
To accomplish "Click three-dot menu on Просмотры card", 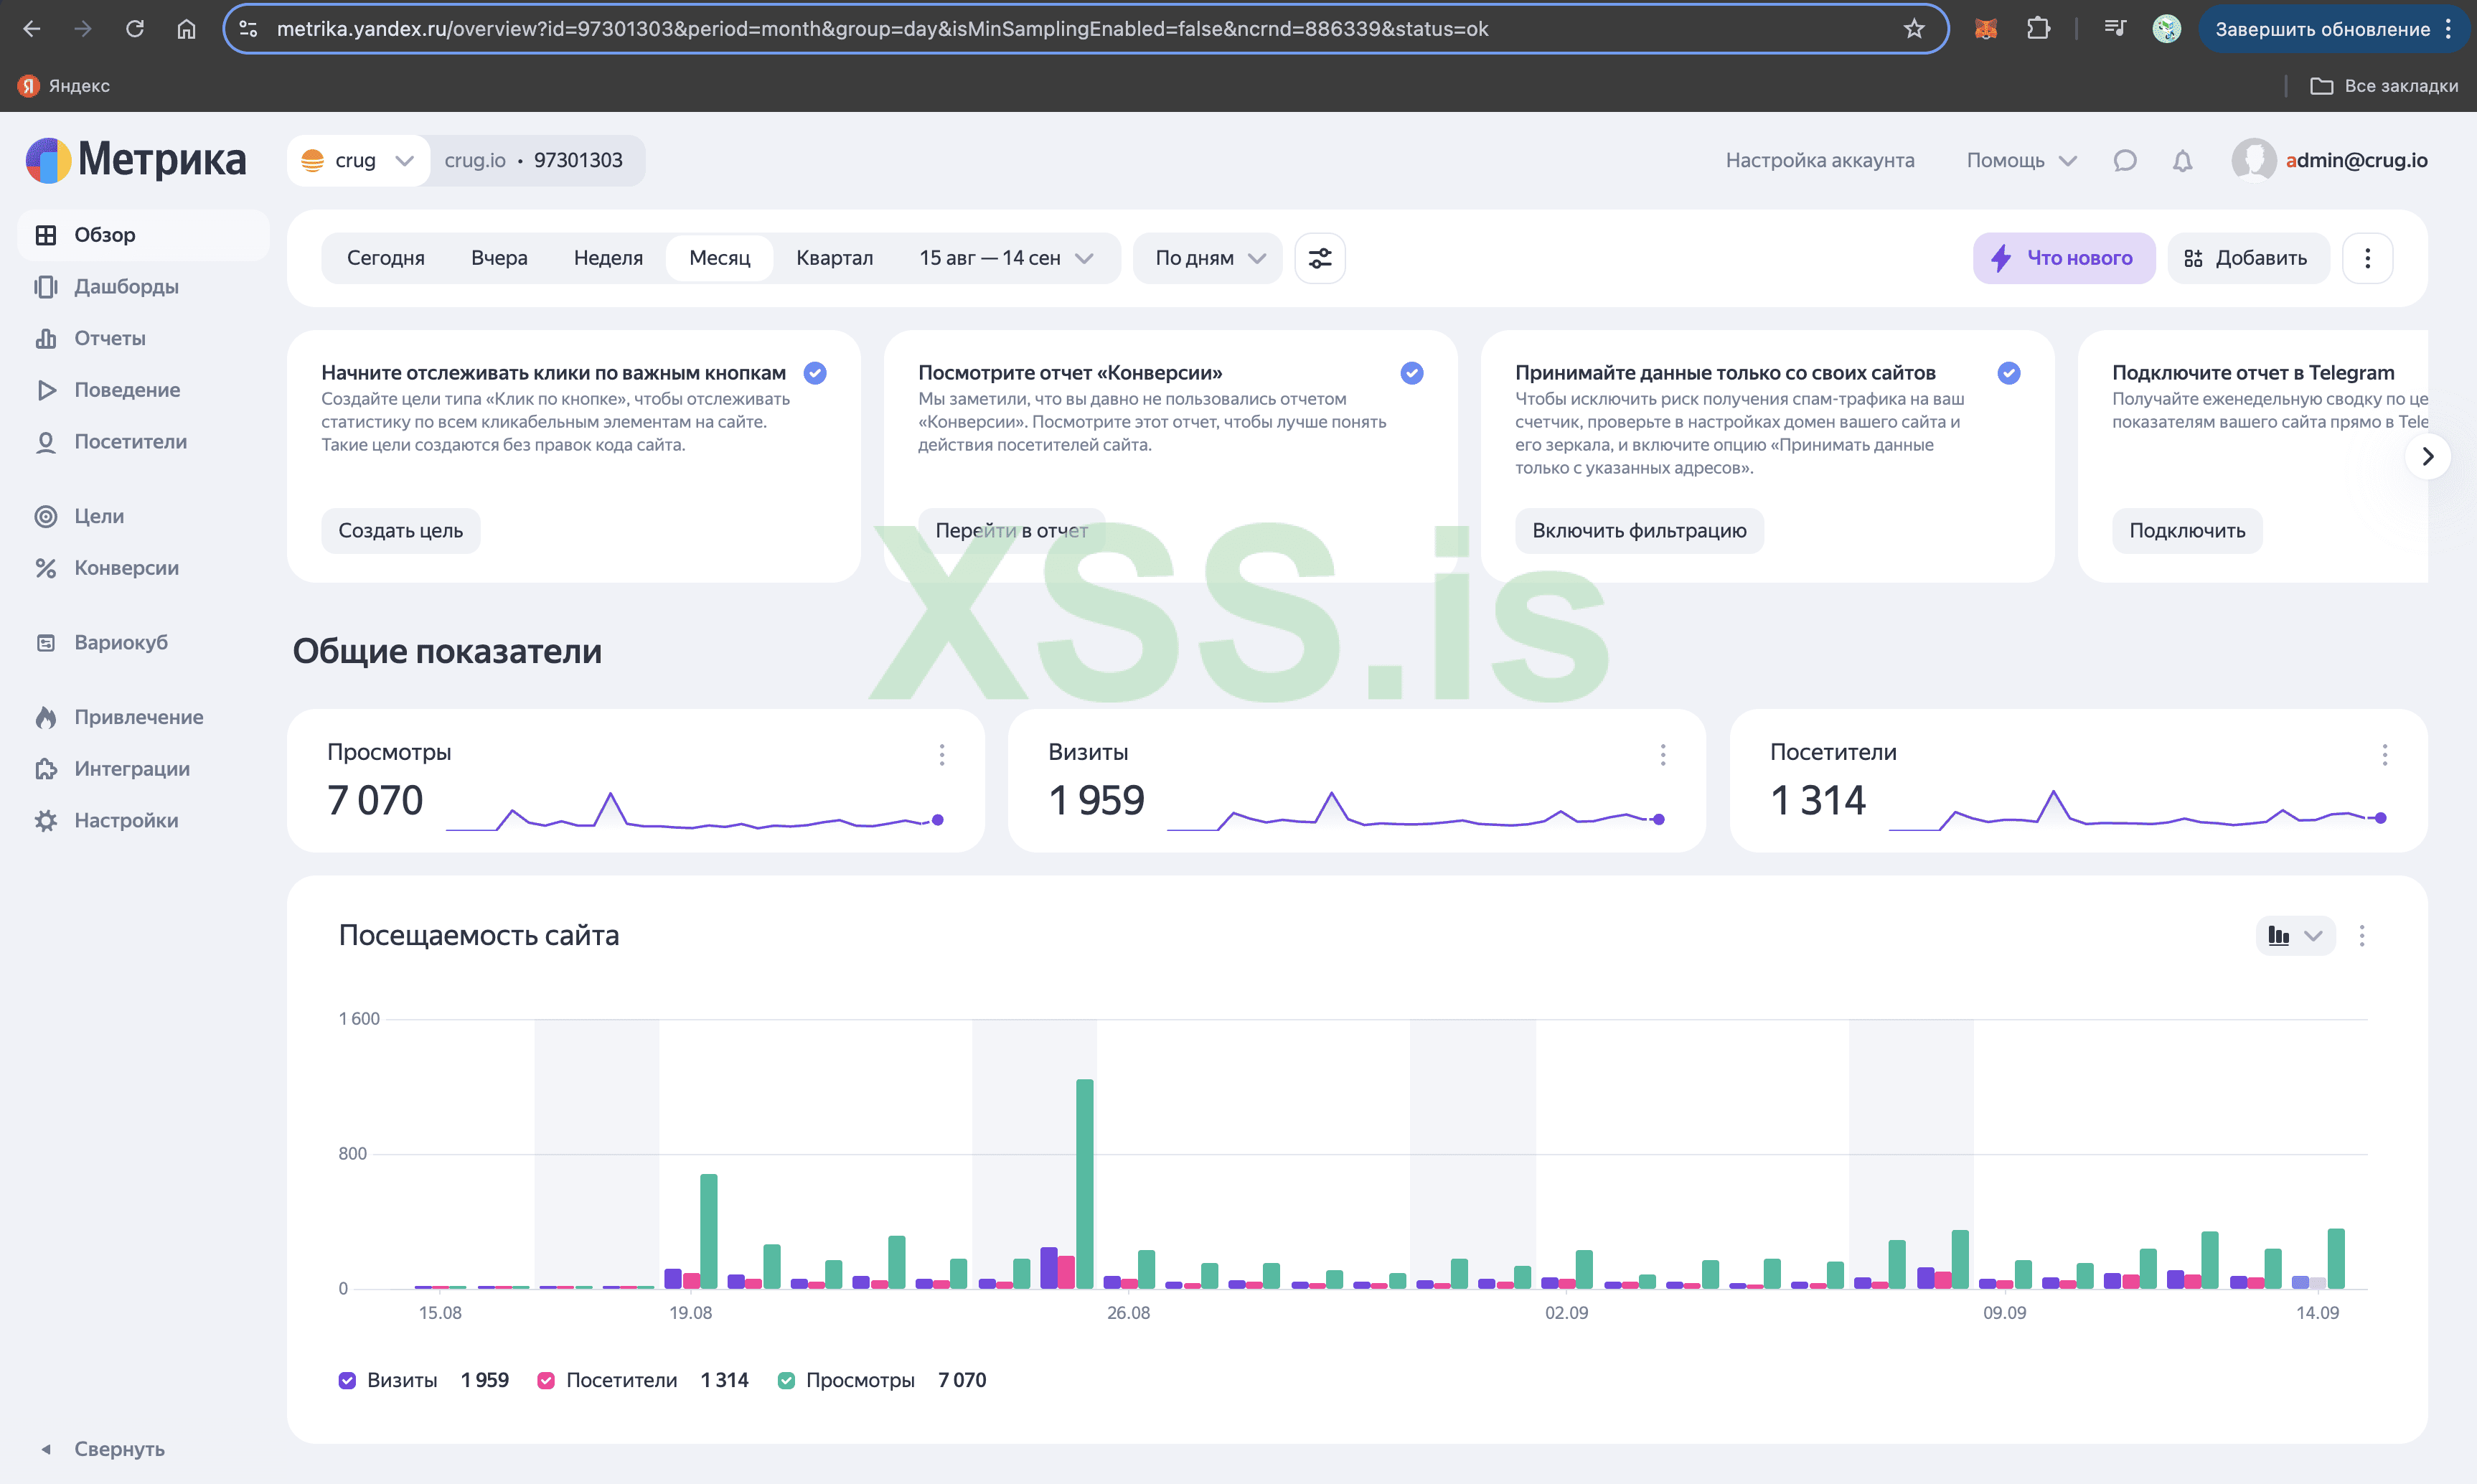I will [941, 755].
